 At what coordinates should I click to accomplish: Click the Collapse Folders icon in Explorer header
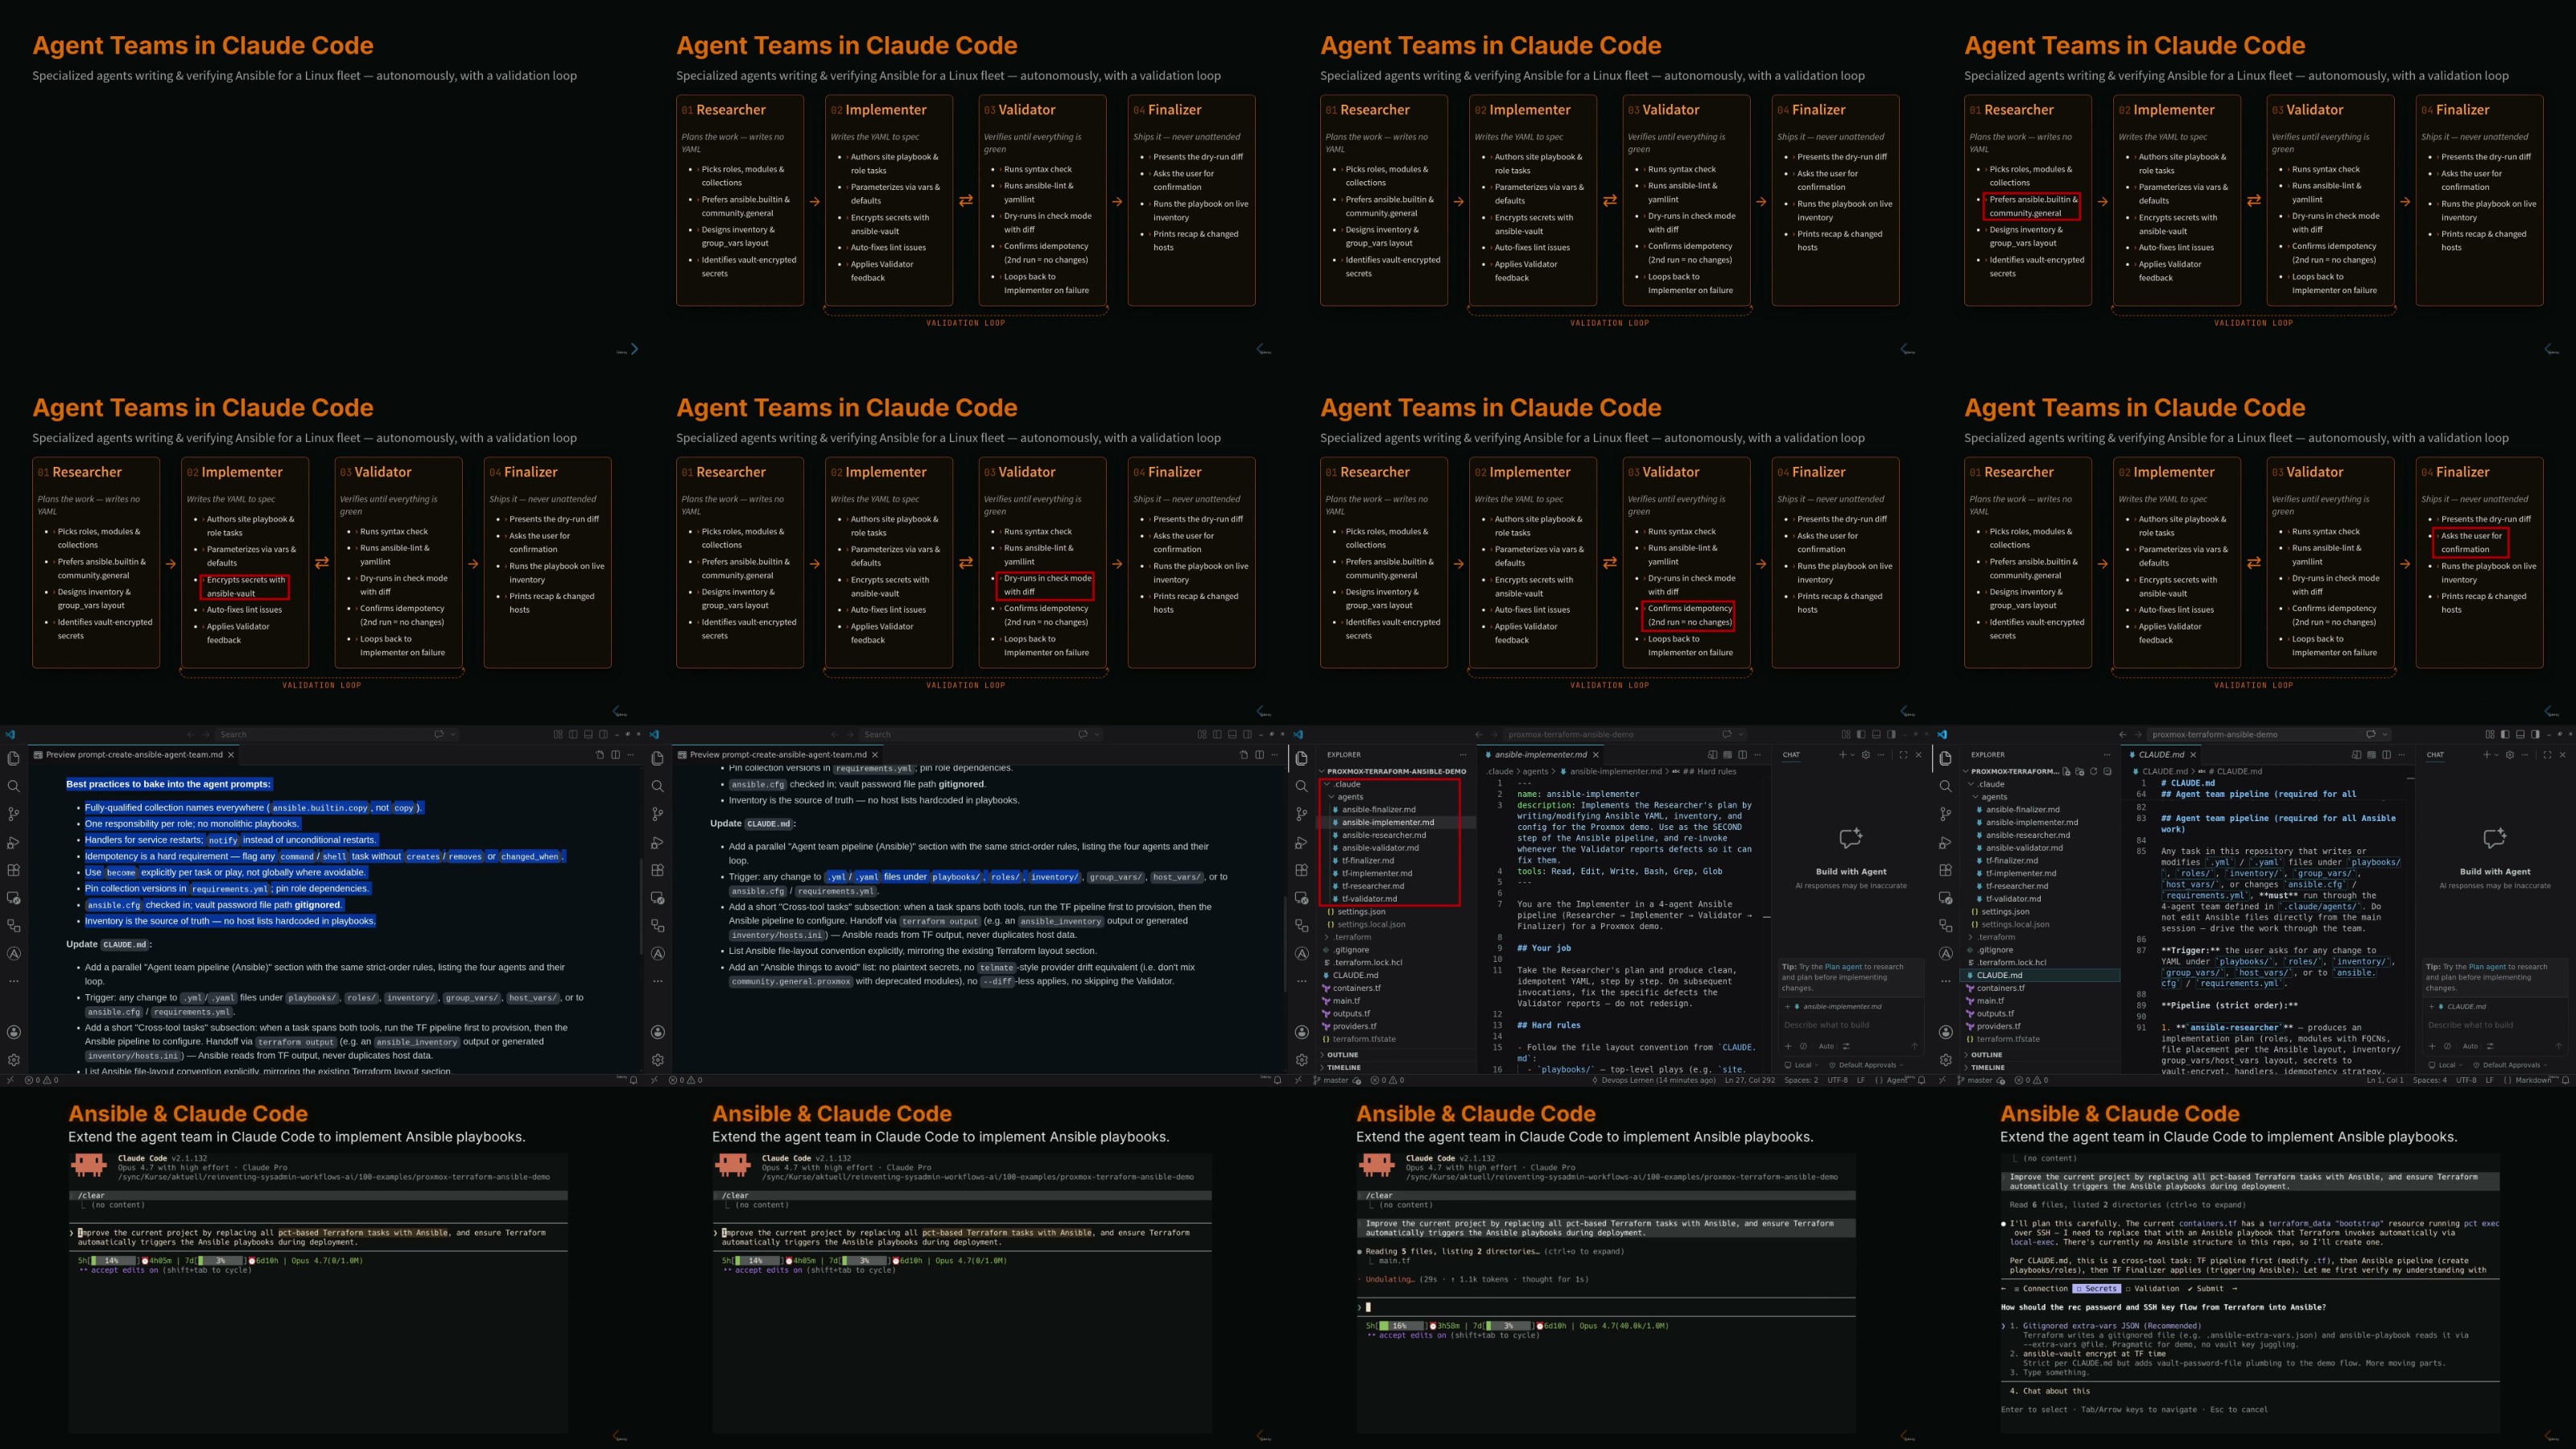pos(2107,771)
